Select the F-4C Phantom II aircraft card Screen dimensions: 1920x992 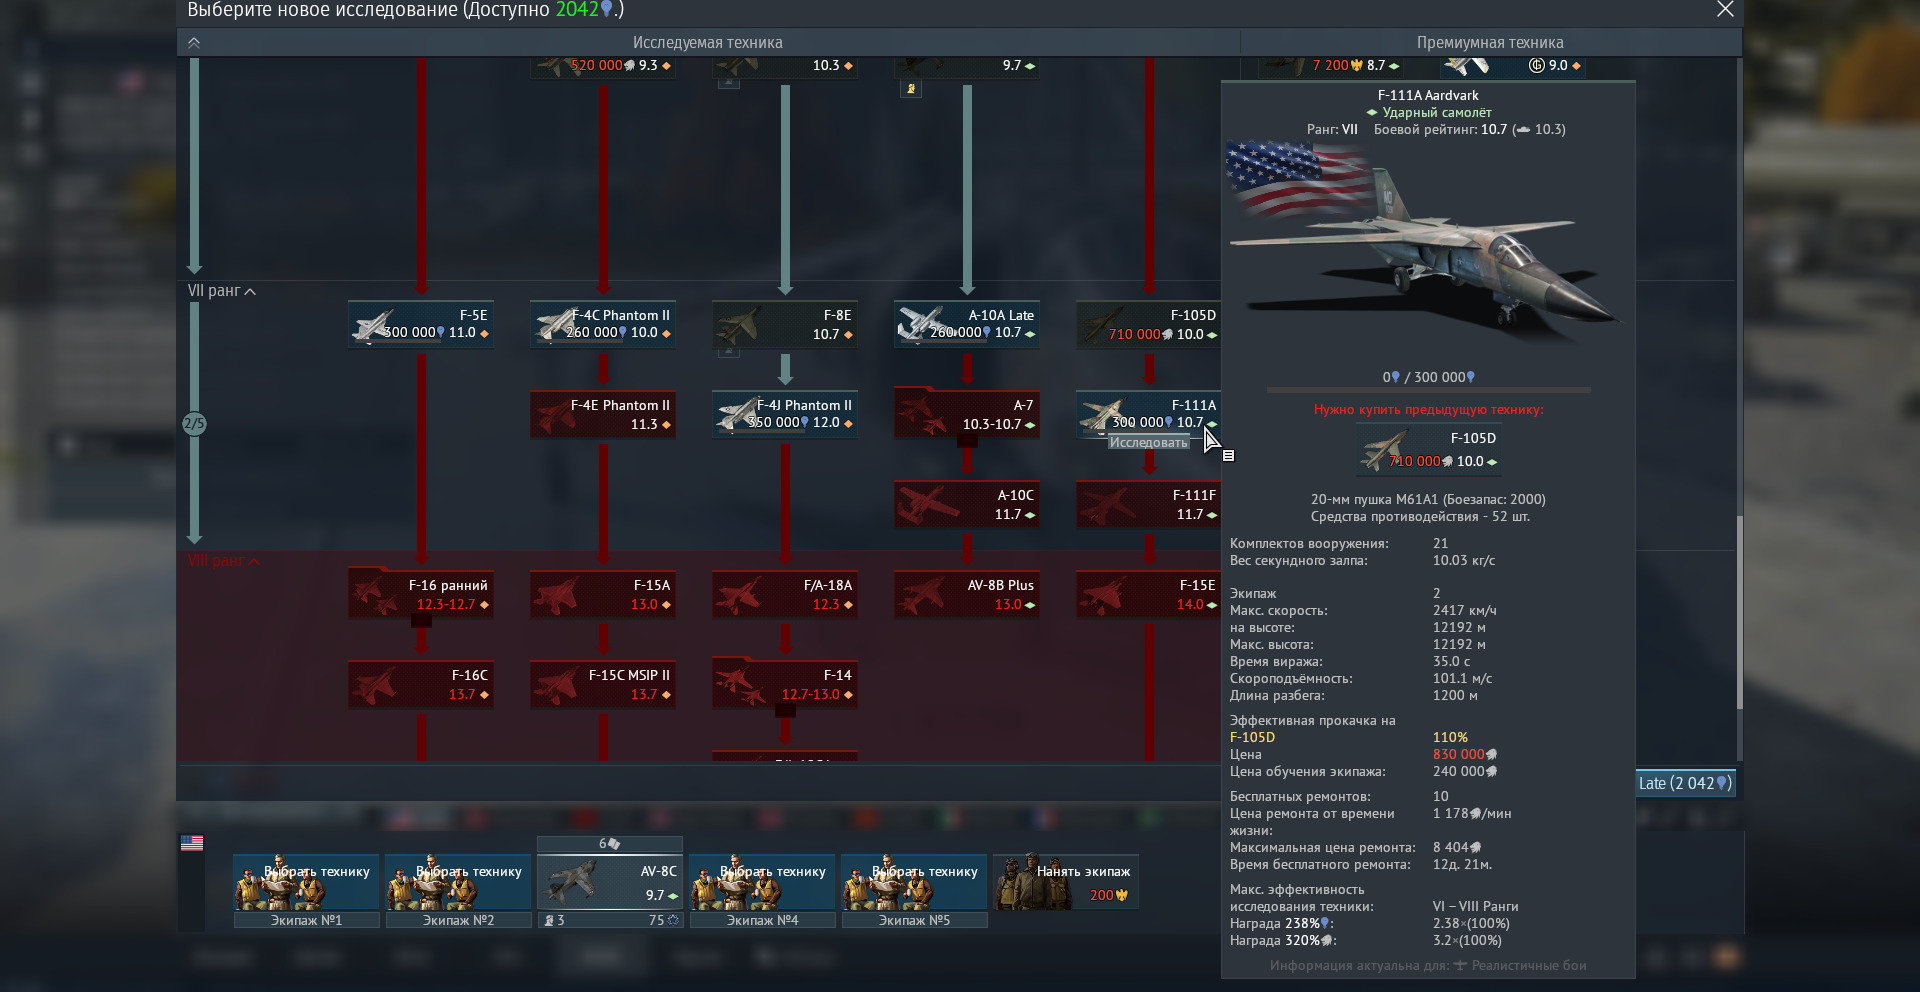[x=603, y=324]
